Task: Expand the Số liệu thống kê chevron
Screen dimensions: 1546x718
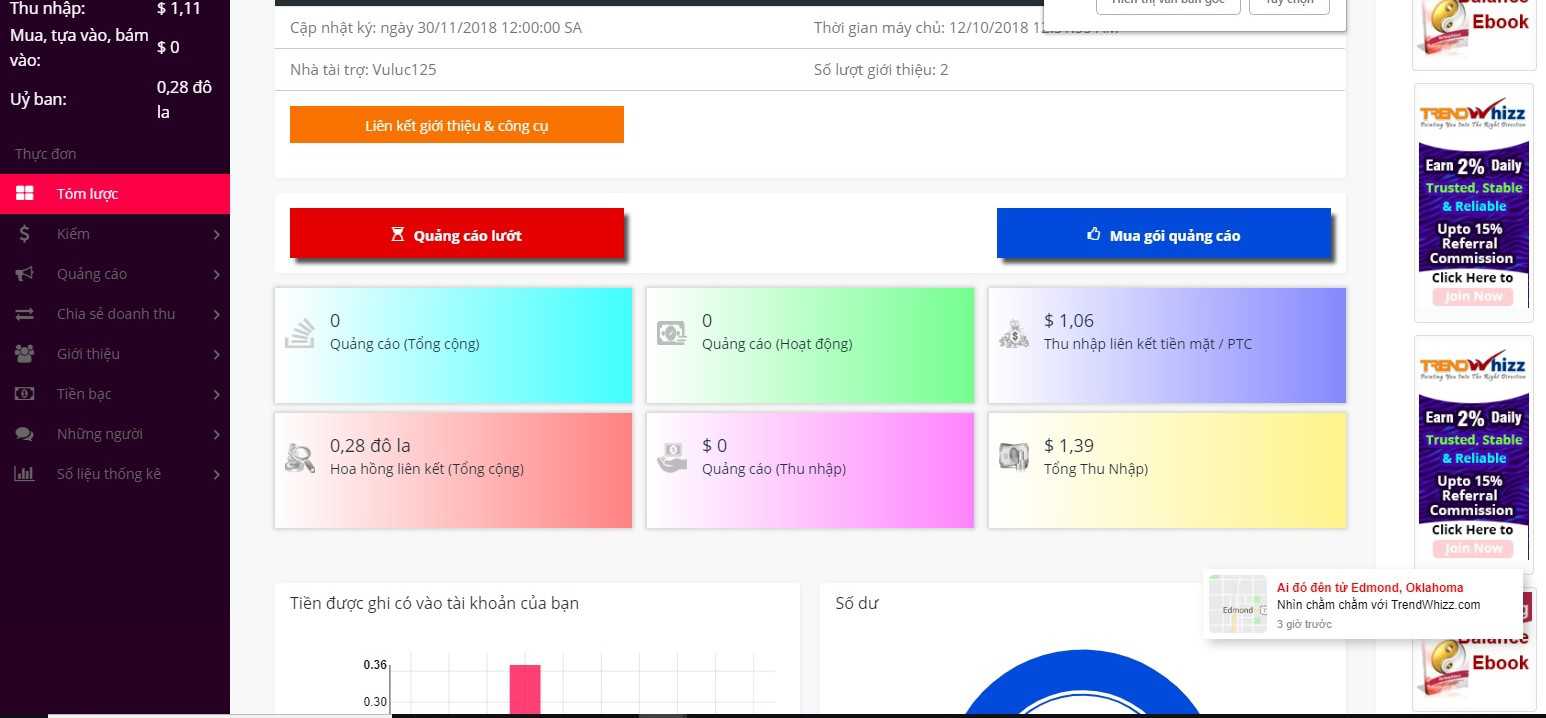Action: (216, 474)
